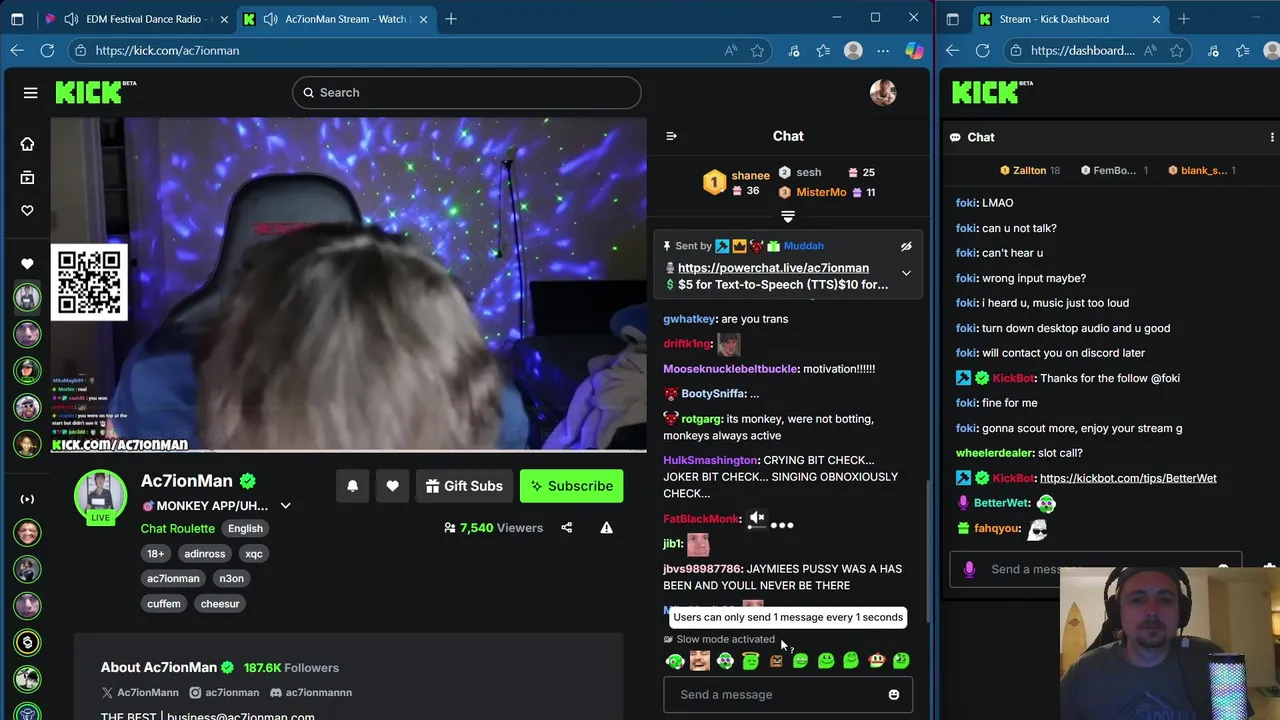Hide the pinned message with eye-slash icon

[906, 246]
